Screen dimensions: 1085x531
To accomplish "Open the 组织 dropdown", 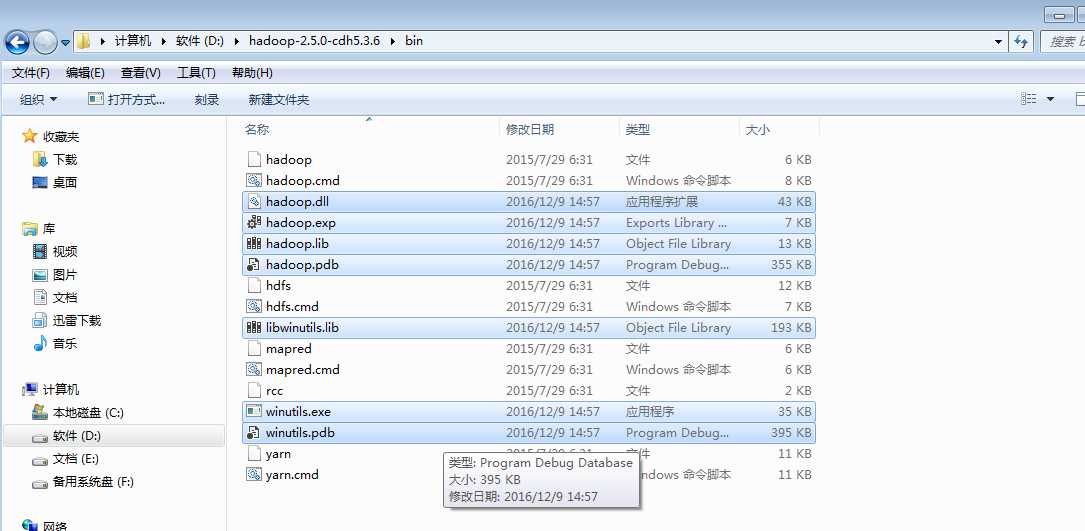I will coord(39,100).
